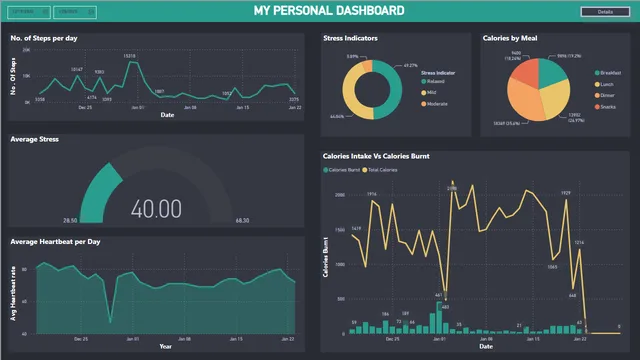Image resolution: width=640 pixels, height=360 pixels.
Task: Select Relaxed in Stress Indicator legend
Action: point(433,81)
